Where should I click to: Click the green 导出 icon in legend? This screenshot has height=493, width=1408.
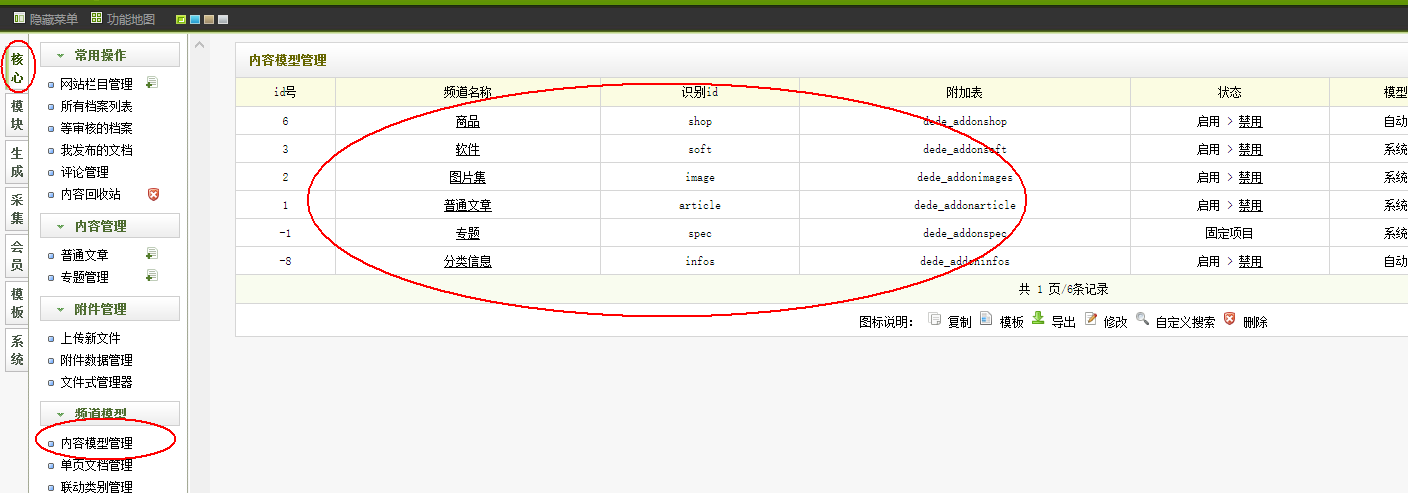pyautogui.click(x=1038, y=319)
